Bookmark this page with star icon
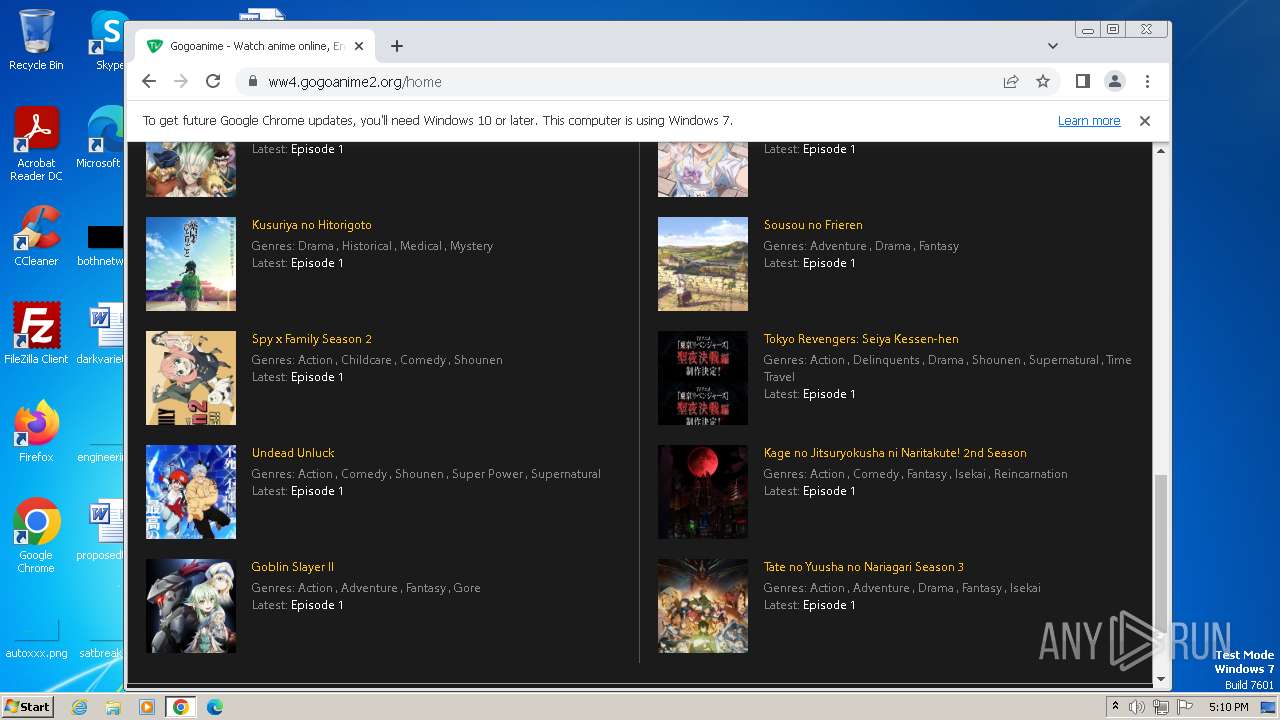Image resolution: width=1280 pixels, height=720 pixels. tap(1043, 82)
